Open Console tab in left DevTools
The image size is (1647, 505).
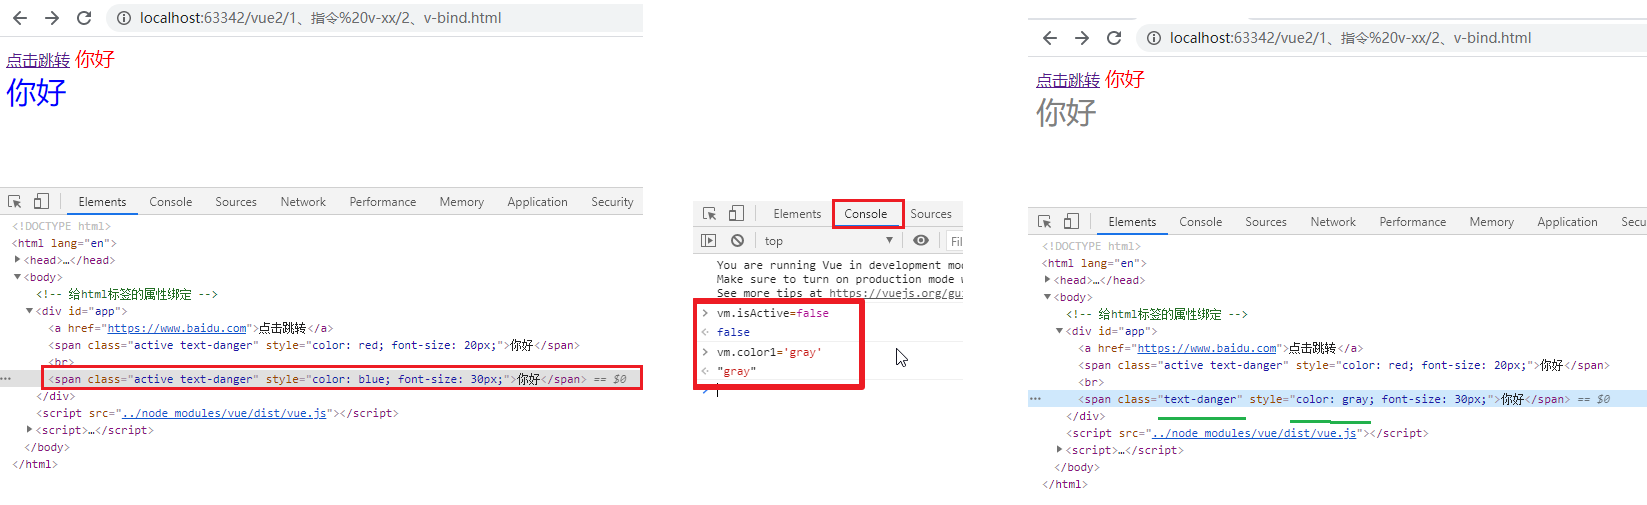pos(171,202)
